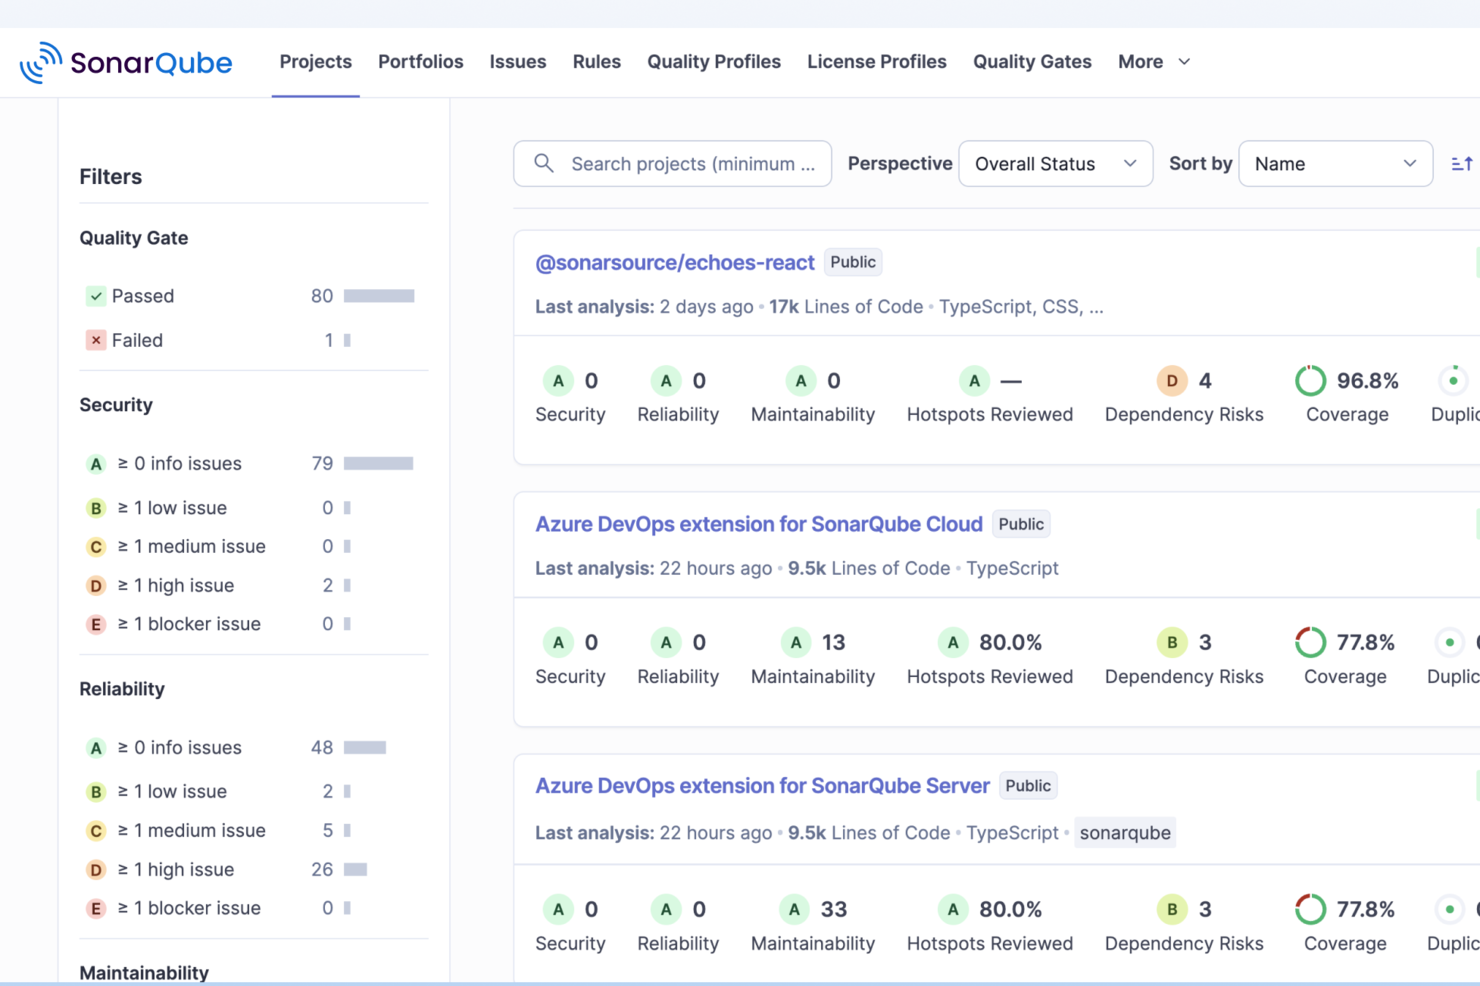
Task: Click SonarQube Cloud Maintainability count 13
Action: pyautogui.click(x=834, y=642)
